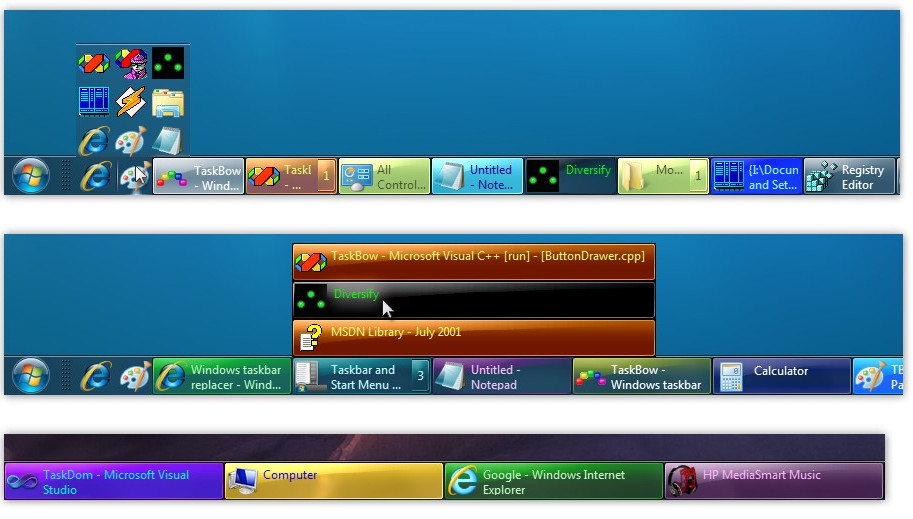Switch to Windows taskbar replacer - Wind... button

click(x=222, y=376)
